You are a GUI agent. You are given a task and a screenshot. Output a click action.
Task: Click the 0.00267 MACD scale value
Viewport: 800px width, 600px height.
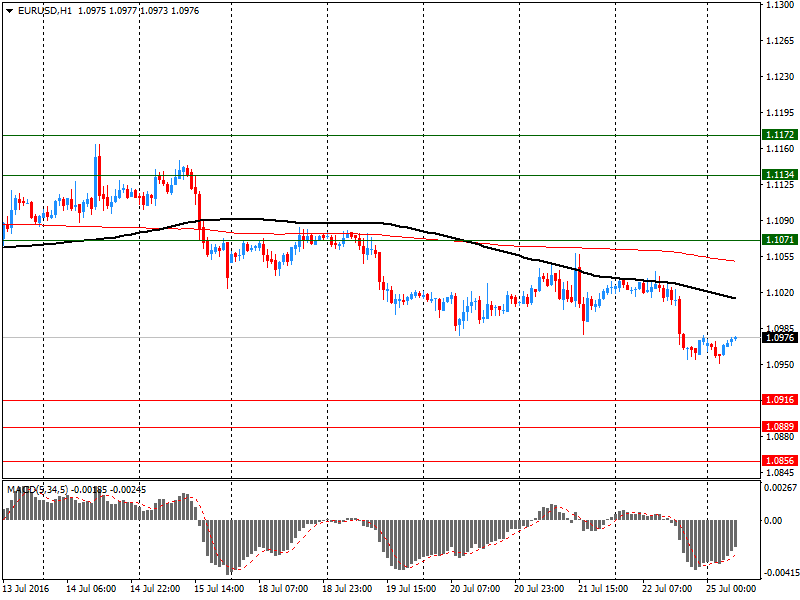780,488
